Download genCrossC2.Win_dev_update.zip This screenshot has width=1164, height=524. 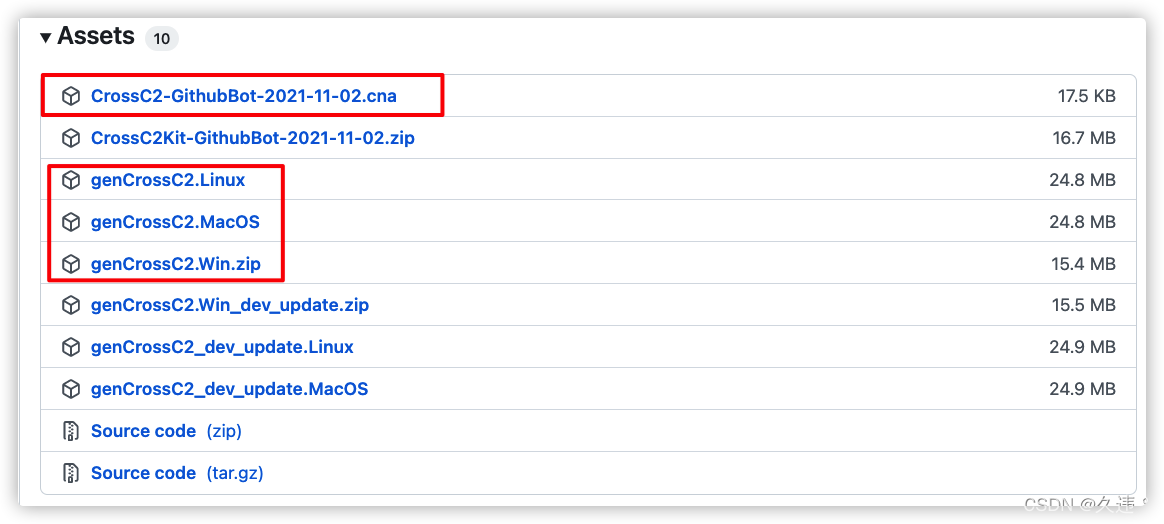point(229,305)
